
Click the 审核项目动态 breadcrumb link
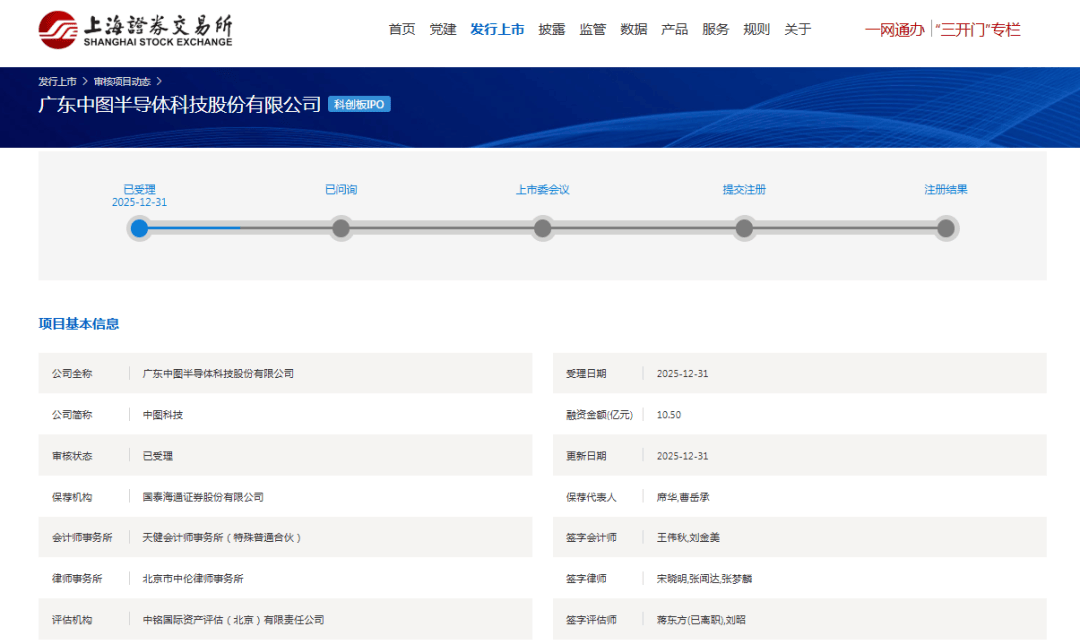[122, 81]
